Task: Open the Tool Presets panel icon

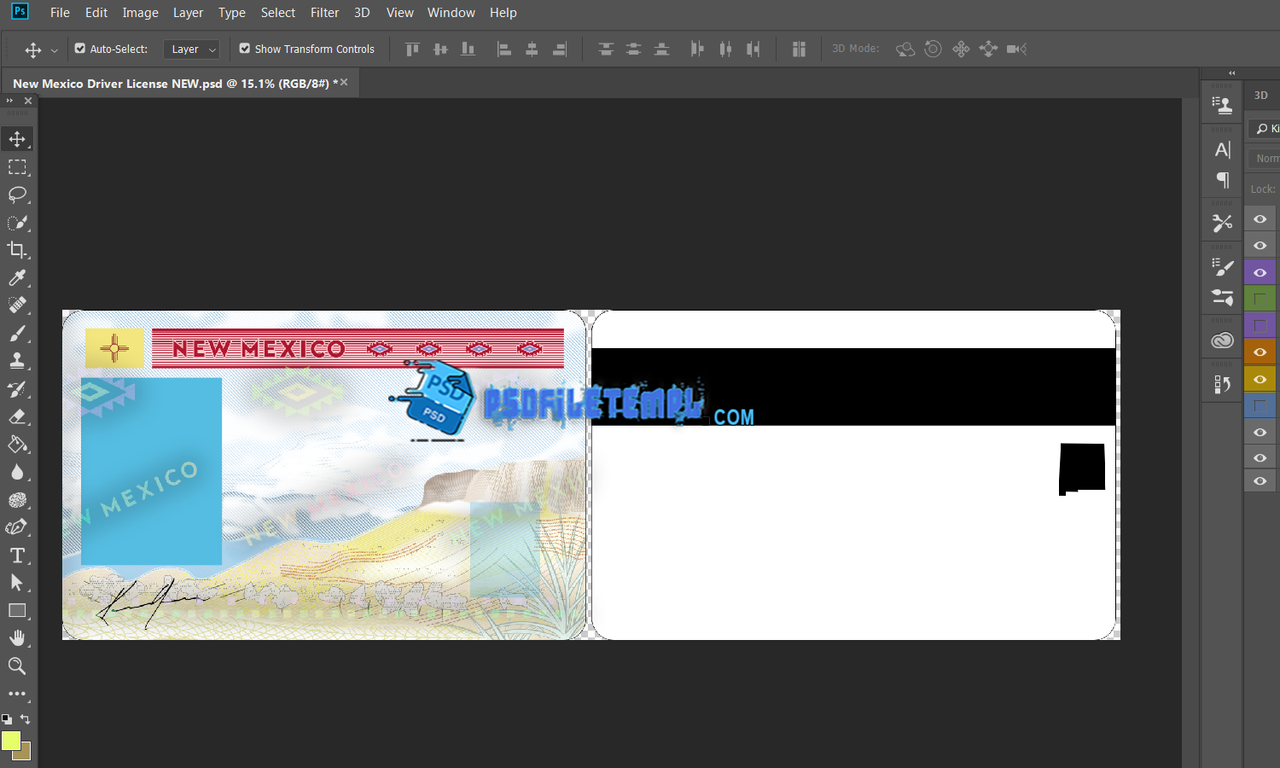Action: click(x=1222, y=223)
